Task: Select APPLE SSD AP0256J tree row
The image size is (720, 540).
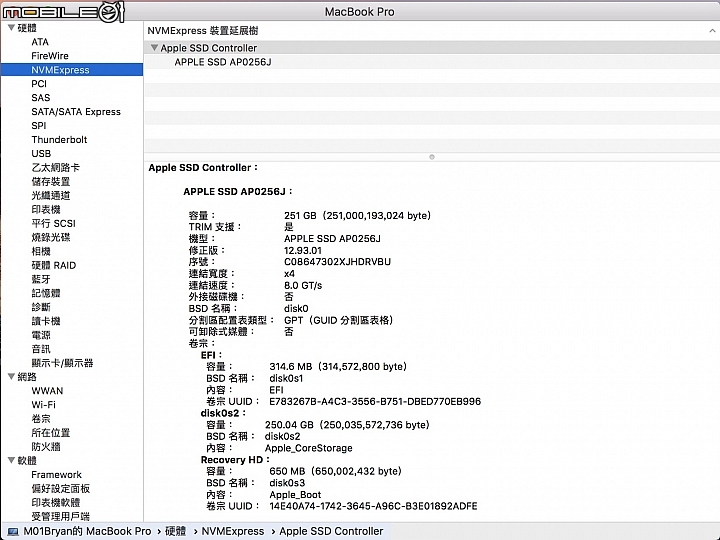Action: pyautogui.click(x=432, y=62)
